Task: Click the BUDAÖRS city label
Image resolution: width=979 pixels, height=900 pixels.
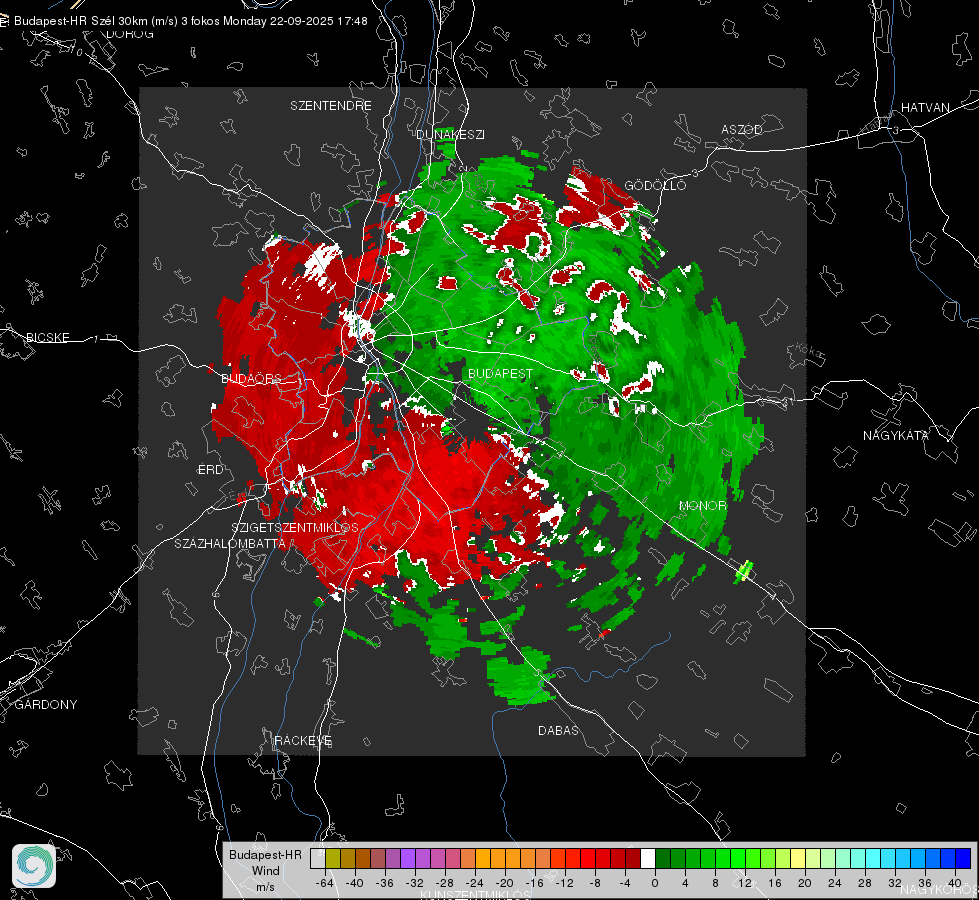Action: pyautogui.click(x=251, y=378)
